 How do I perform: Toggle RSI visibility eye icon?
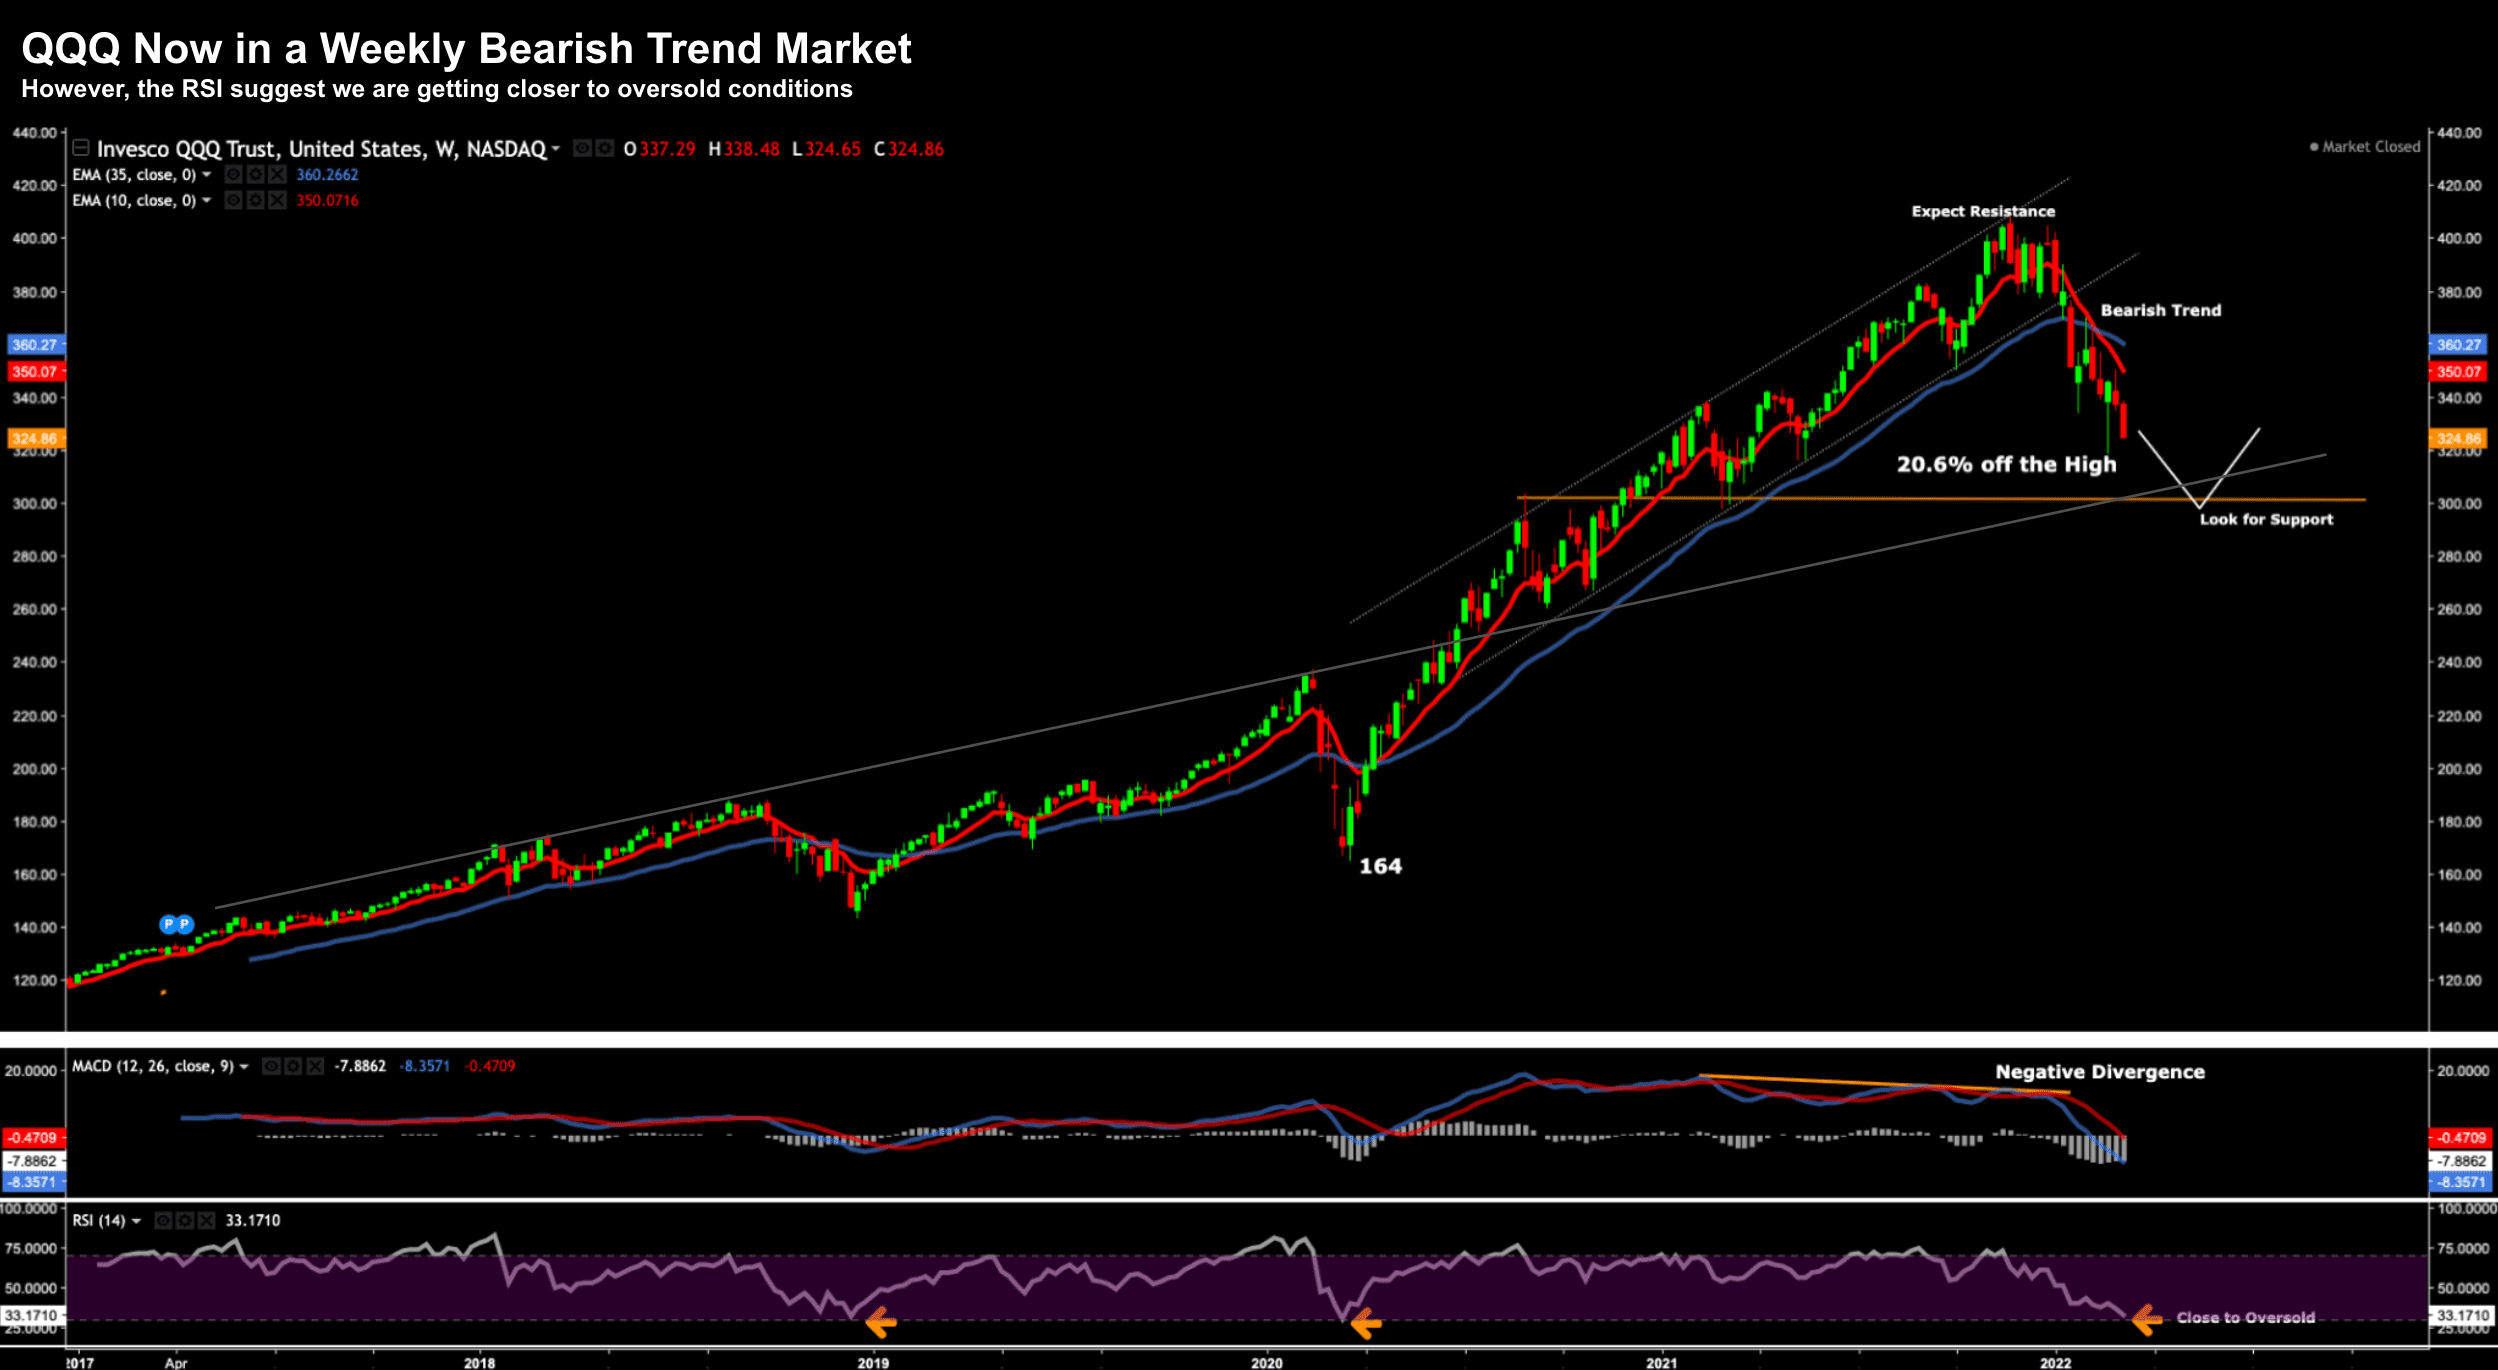click(163, 1221)
